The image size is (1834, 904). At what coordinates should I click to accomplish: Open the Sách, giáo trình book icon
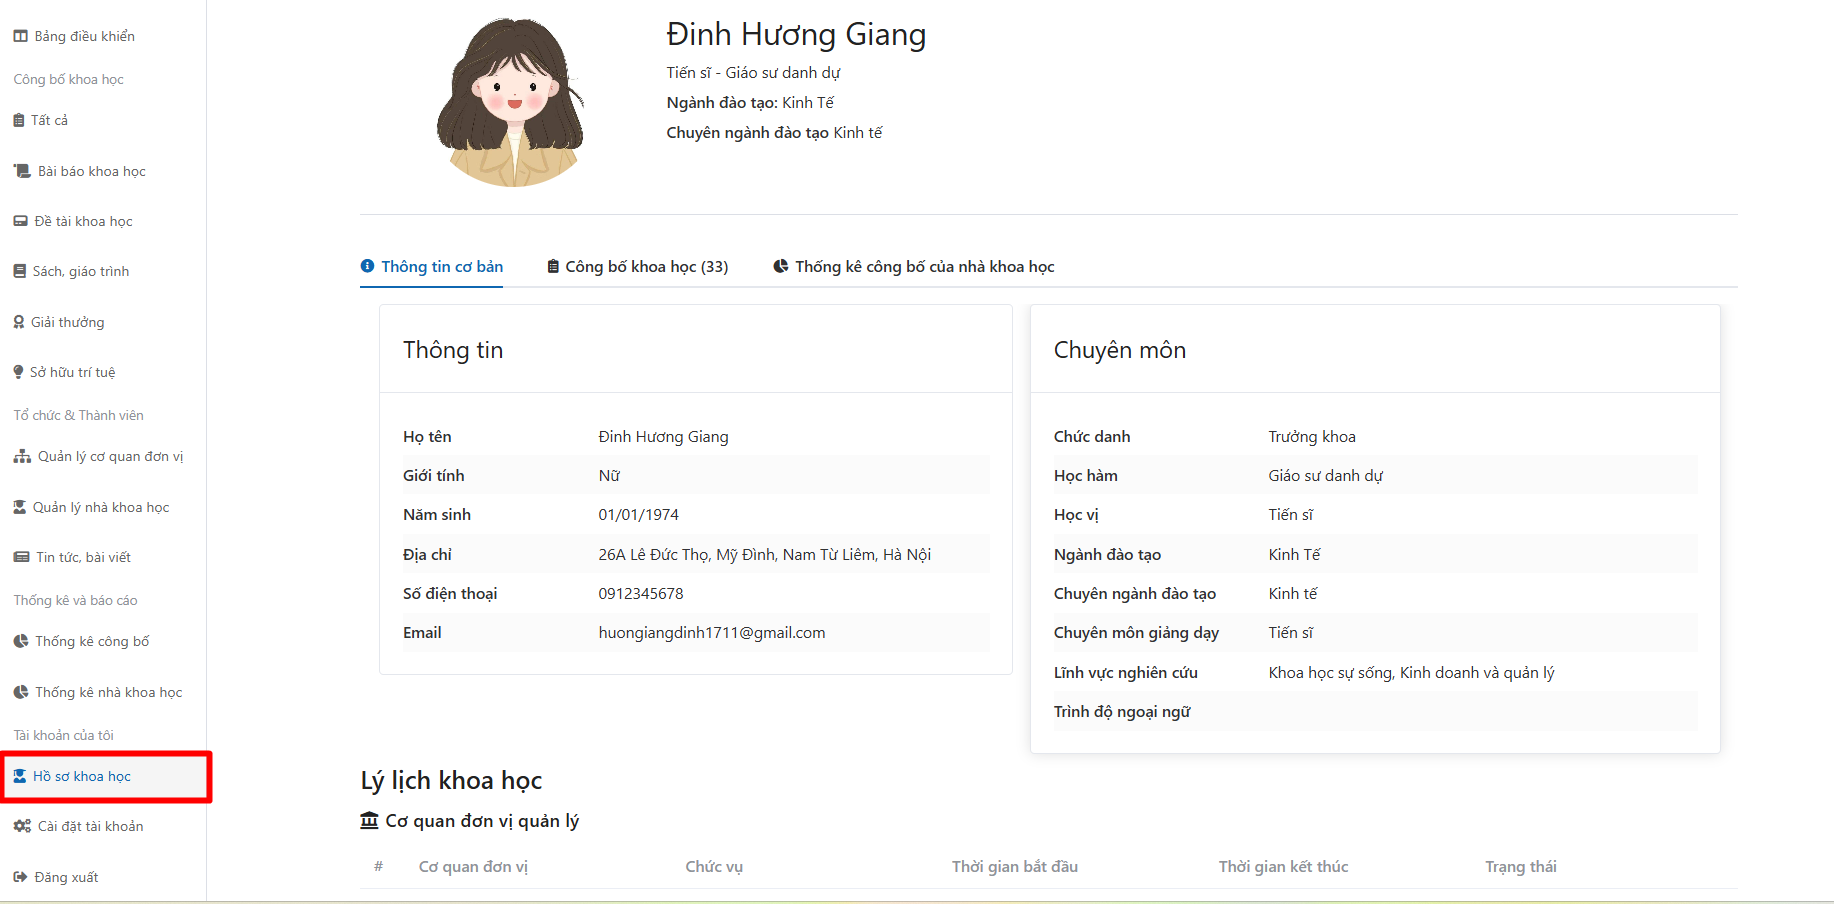20,271
